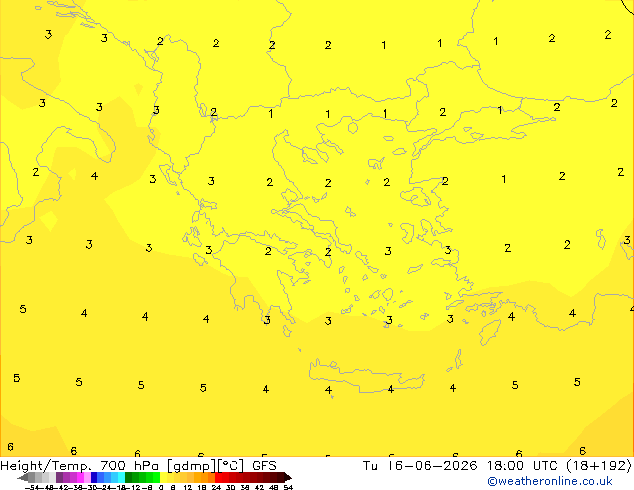Click the '54' legend scale value
This screenshot has height=490, width=634.
(x=288, y=487)
